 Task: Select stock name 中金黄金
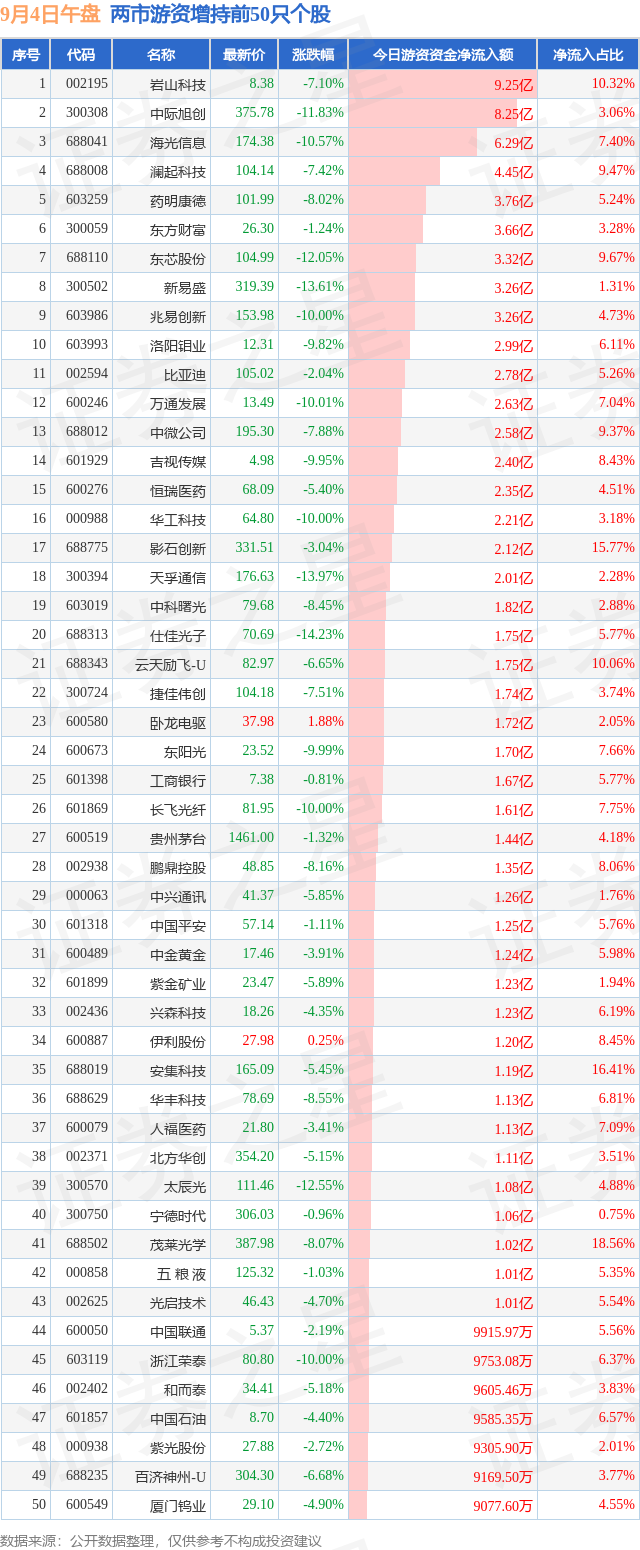178,954
